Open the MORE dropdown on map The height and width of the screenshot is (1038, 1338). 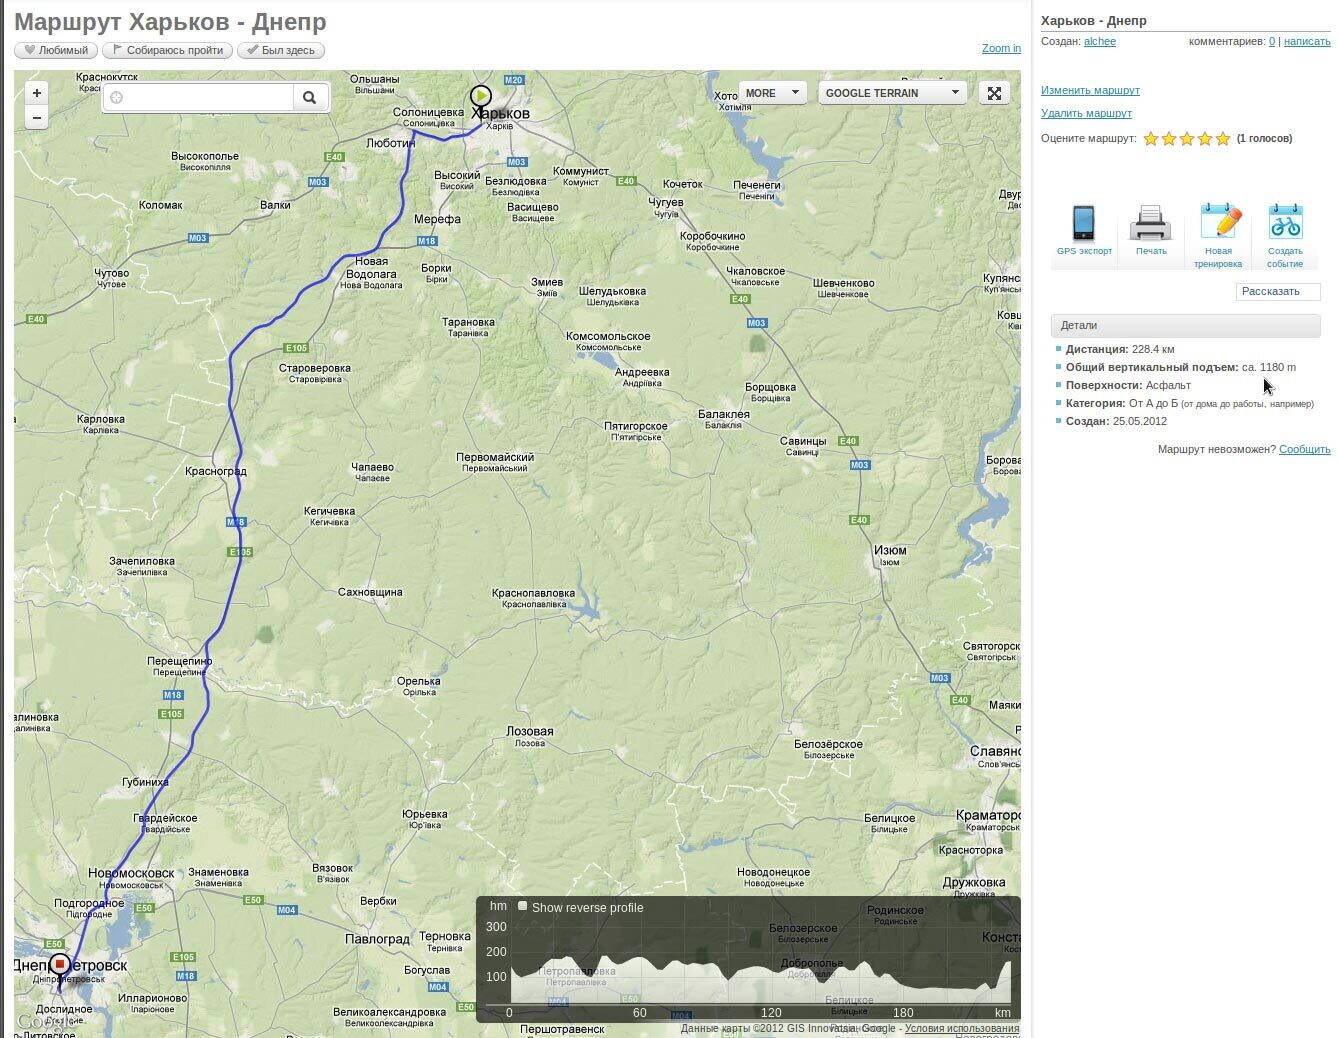[772, 93]
